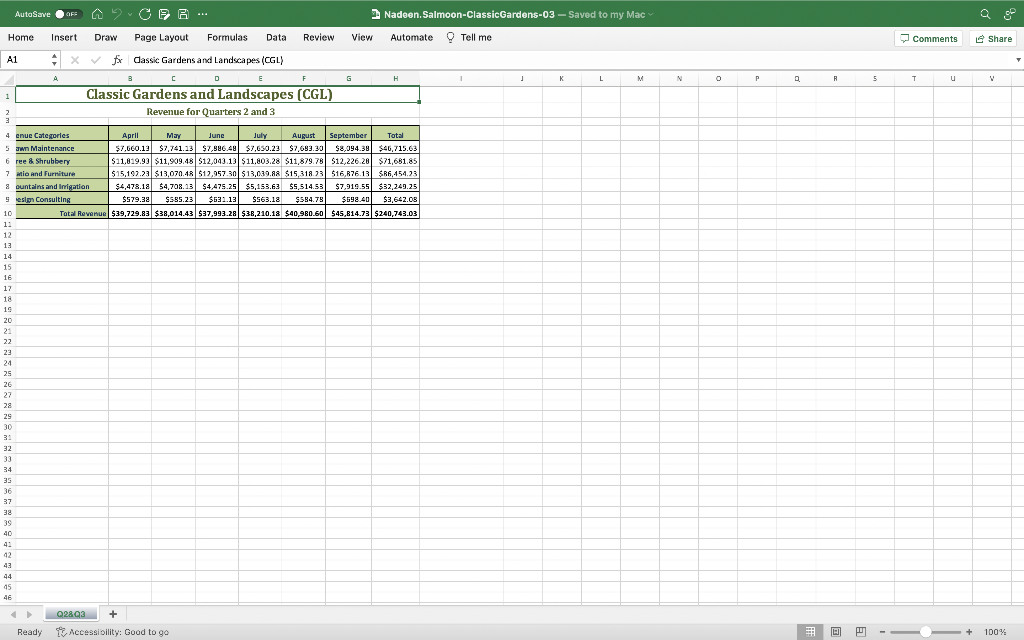This screenshot has height=640, width=1024.
Task: Switch to Page Layout view in status bar
Action: (x=836, y=632)
